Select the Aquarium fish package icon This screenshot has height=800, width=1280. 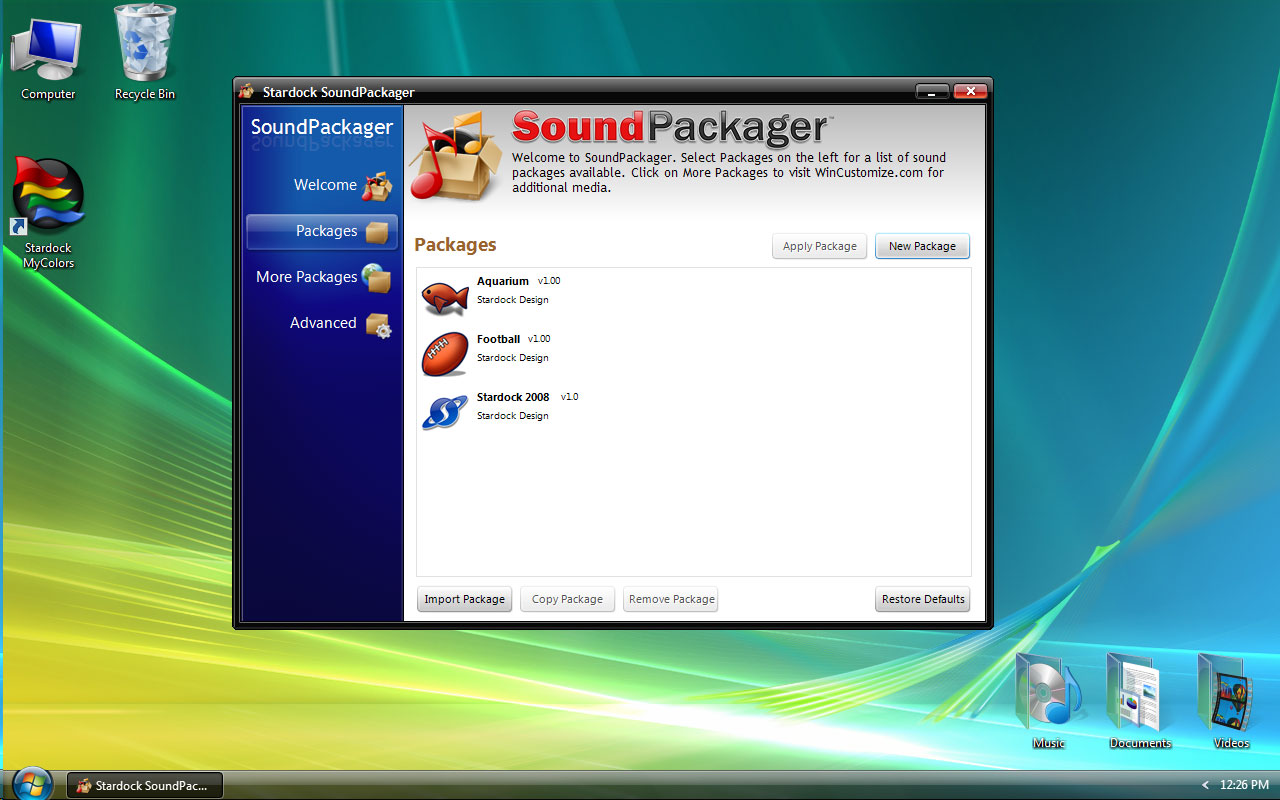[444, 297]
